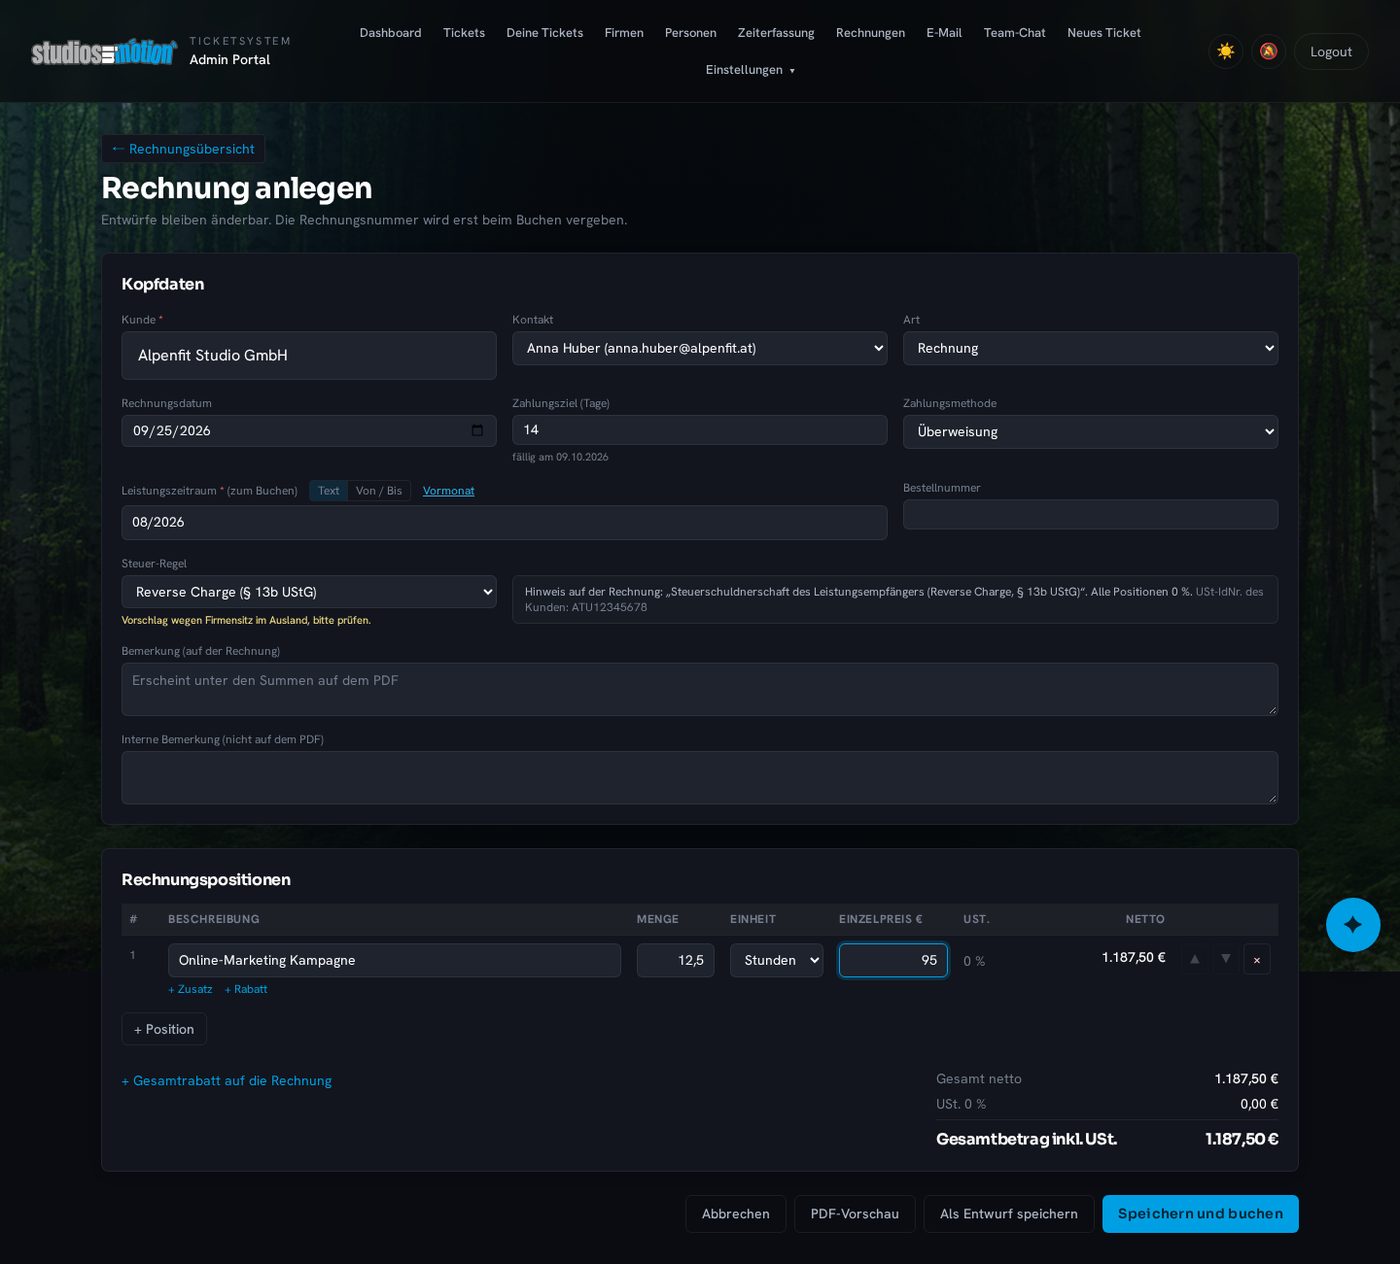Open the calendar picker for Rechnungsdatum

point(477,431)
